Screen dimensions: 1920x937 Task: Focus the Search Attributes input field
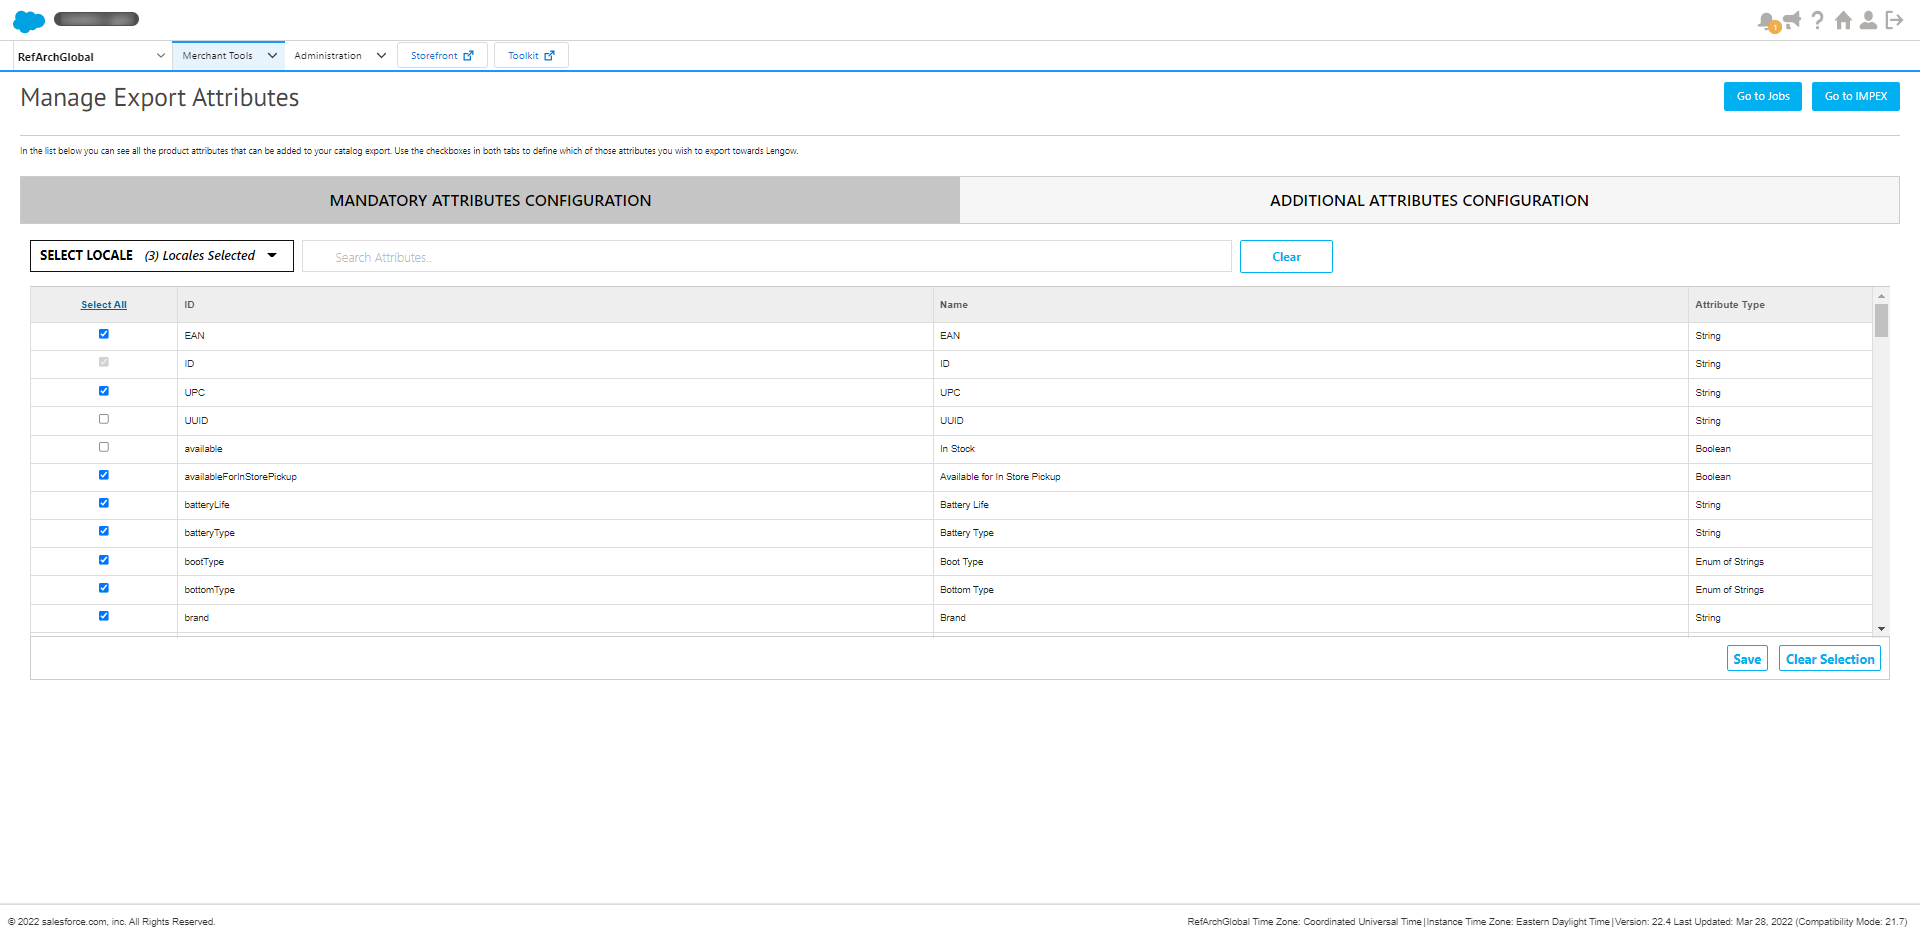[x=767, y=257]
